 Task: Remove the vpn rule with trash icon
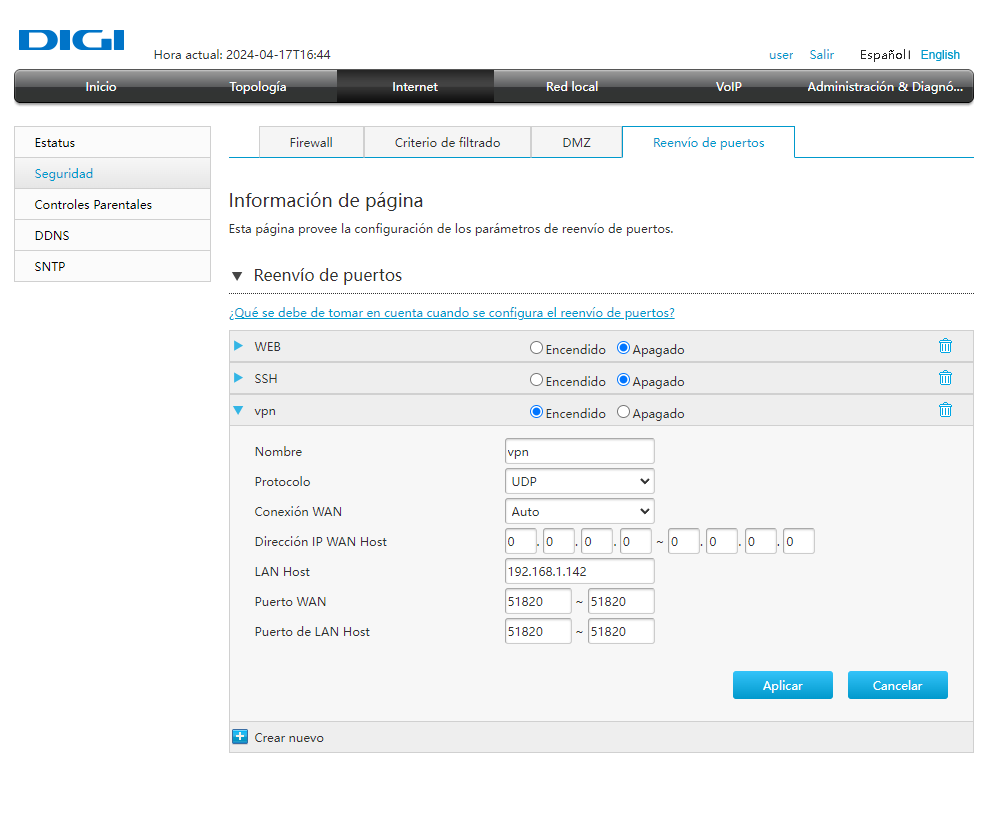pyautogui.click(x=945, y=410)
